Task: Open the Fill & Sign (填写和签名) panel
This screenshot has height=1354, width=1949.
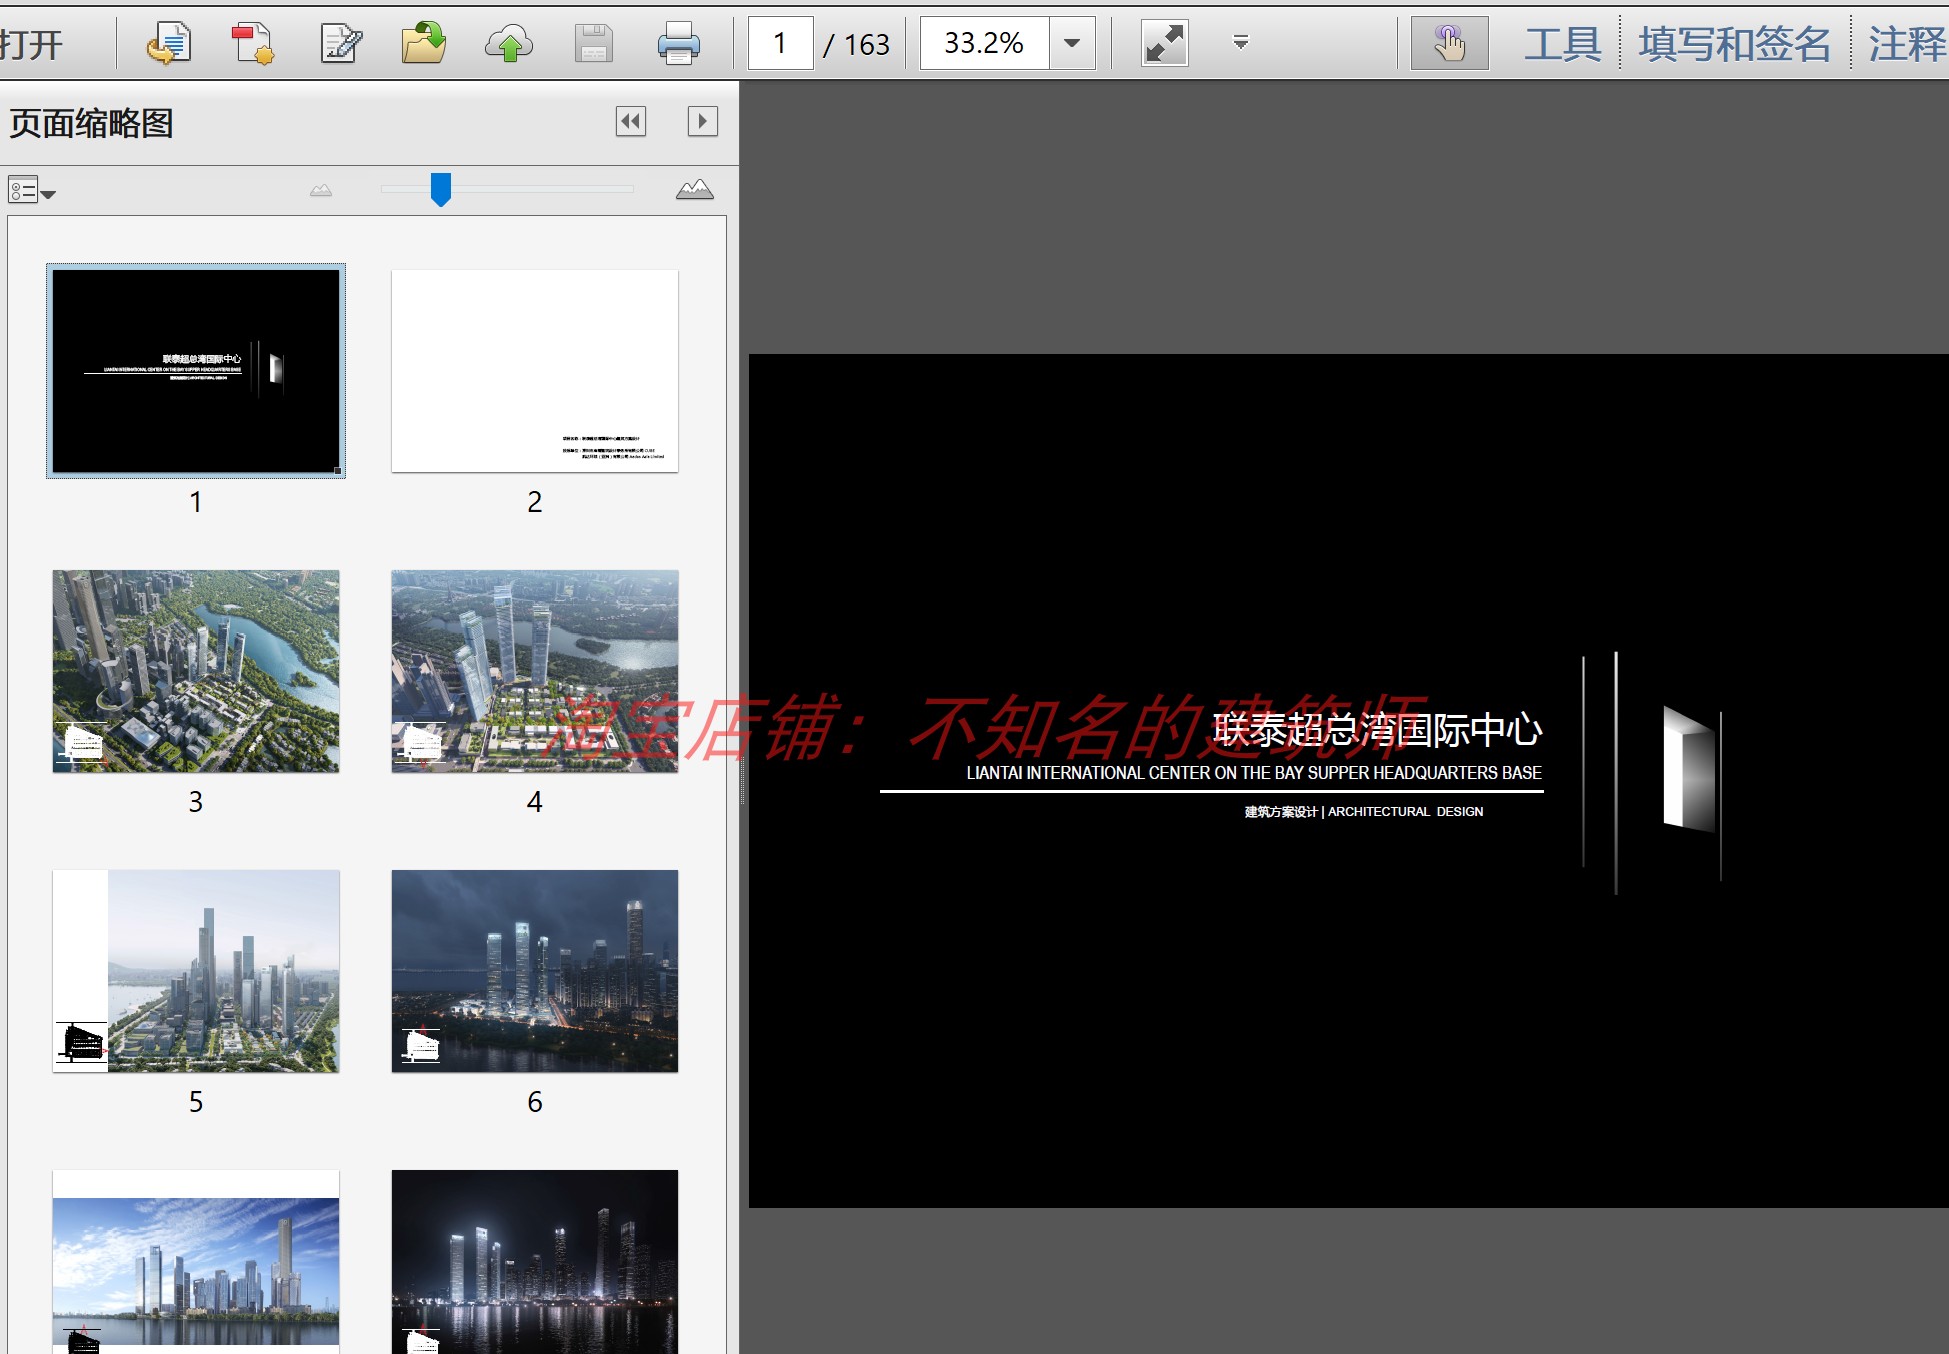Action: pyautogui.click(x=1734, y=44)
